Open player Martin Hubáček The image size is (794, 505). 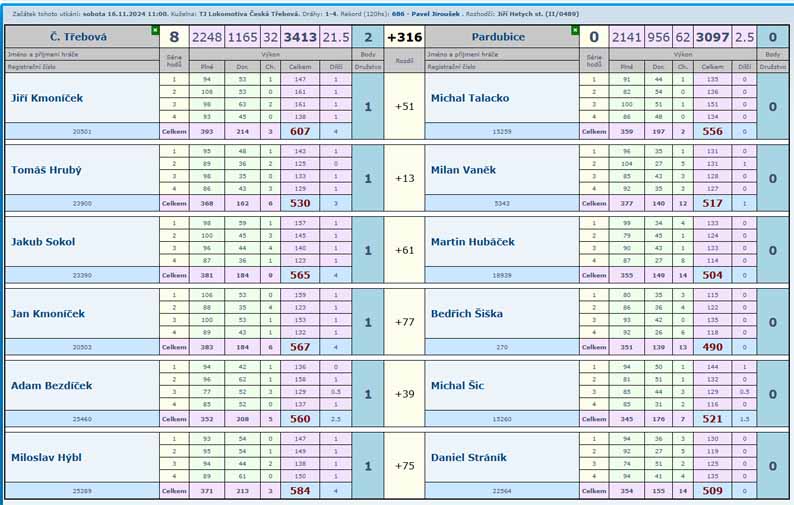[x=472, y=242]
